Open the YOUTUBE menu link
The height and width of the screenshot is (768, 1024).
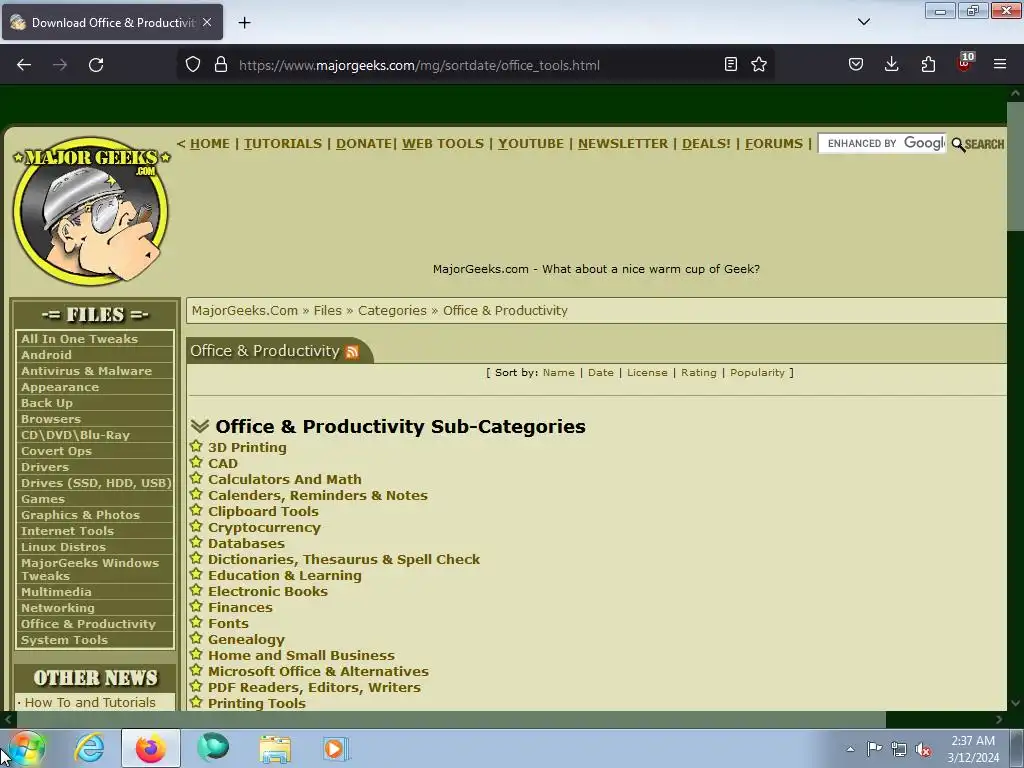(x=531, y=144)
